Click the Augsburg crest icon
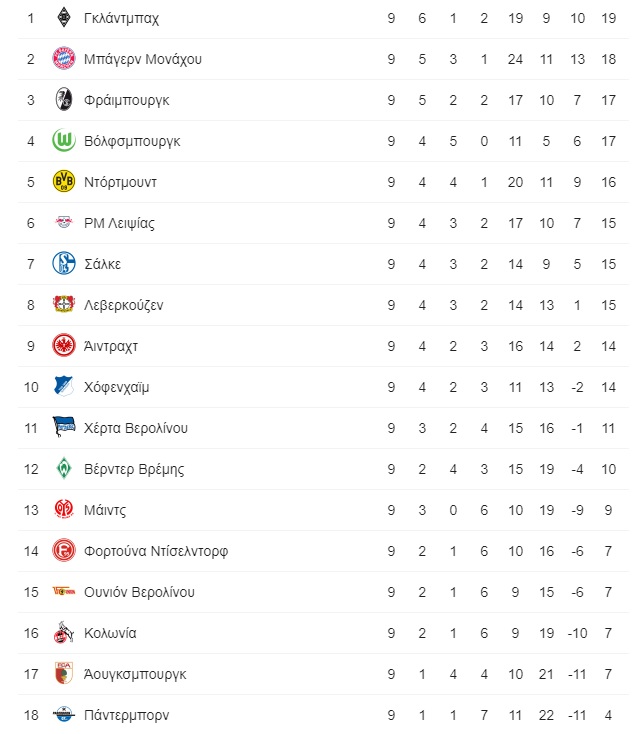The height and width of the screenshot is (734, 637). coord(64,673)
